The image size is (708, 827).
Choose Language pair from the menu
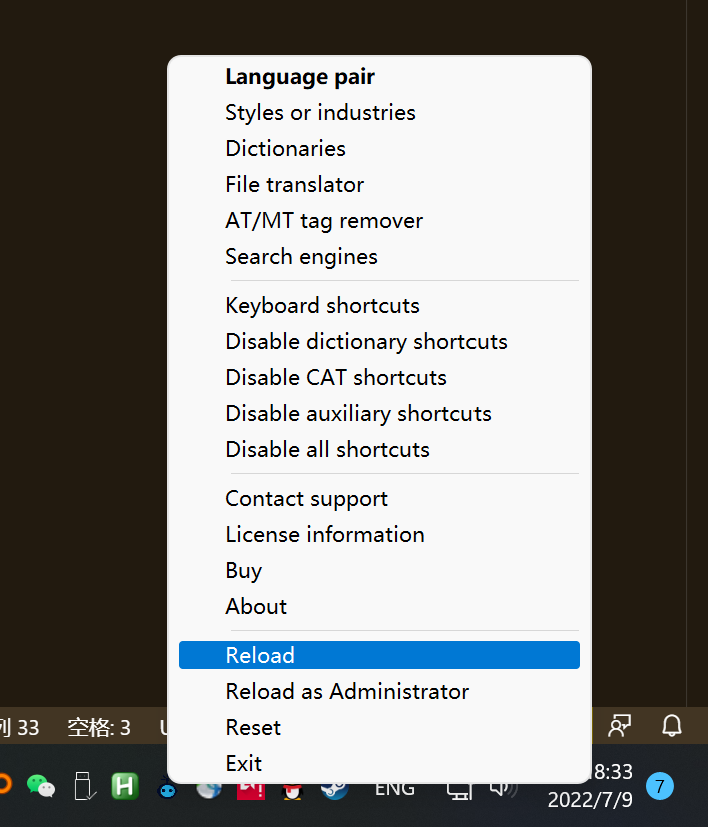tap(300, 76)
